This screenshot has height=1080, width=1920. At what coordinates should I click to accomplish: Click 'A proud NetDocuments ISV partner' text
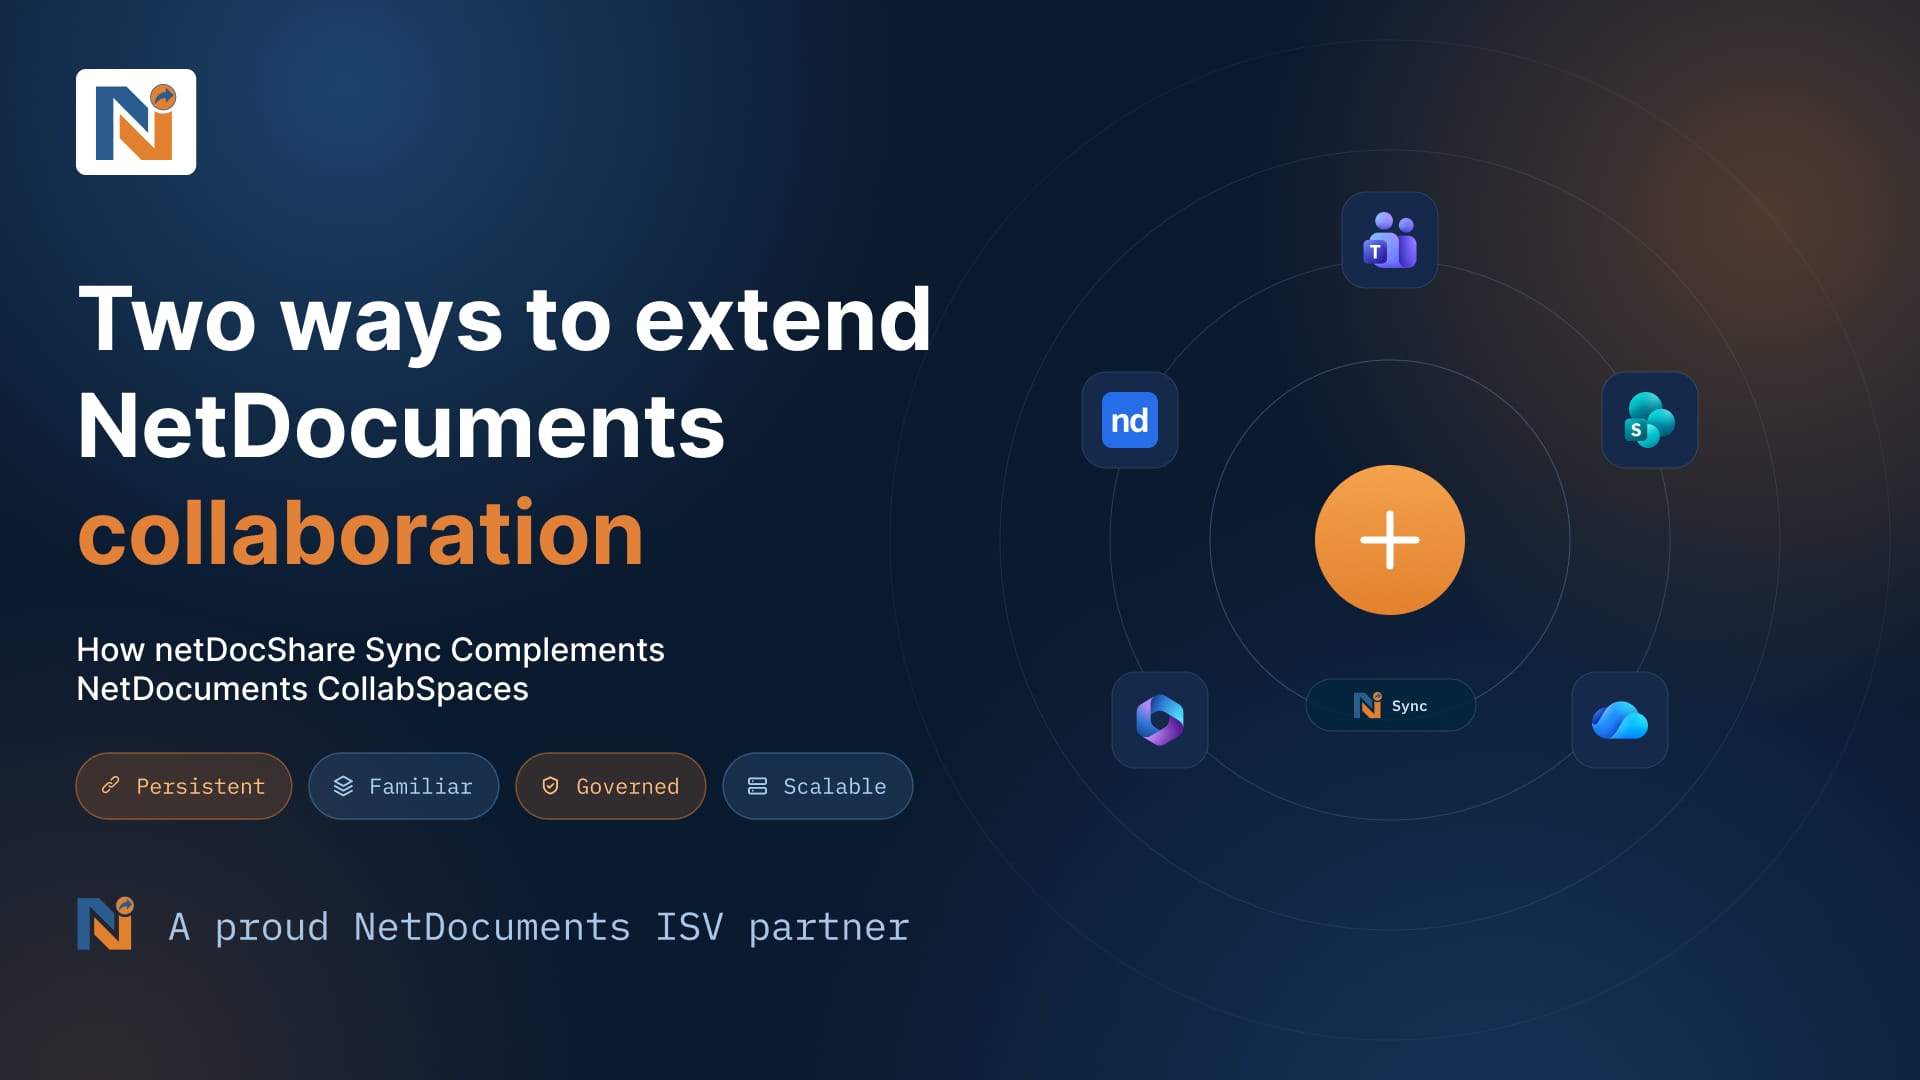point(539,928)
